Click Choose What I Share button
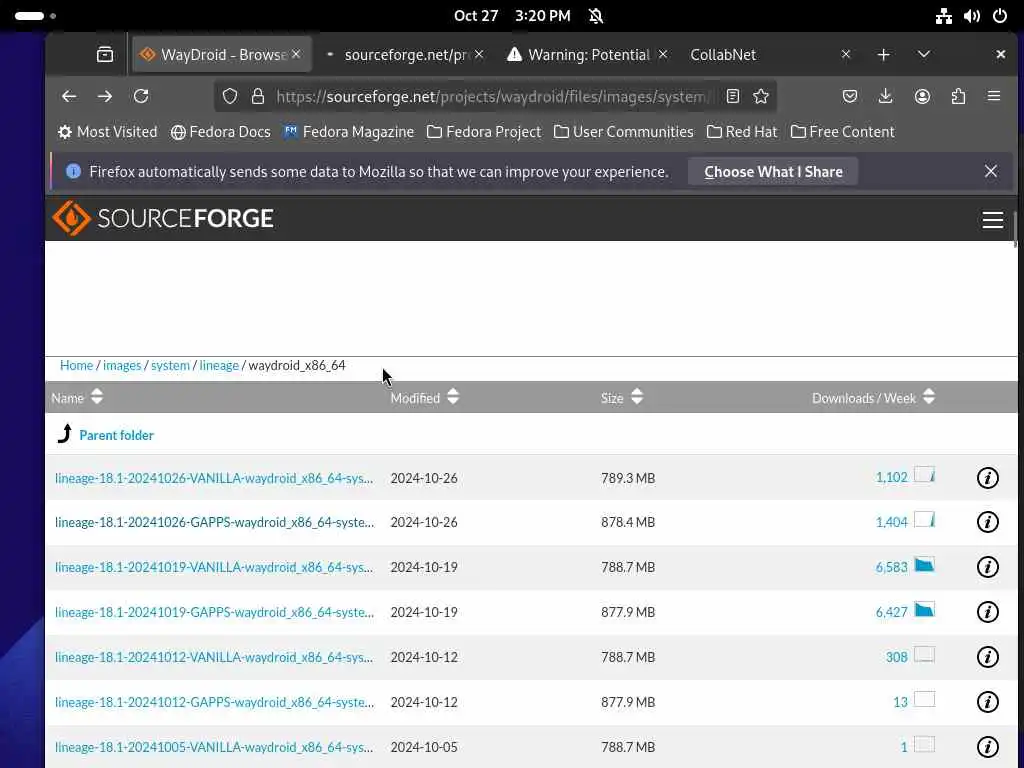 pos(773,172)
